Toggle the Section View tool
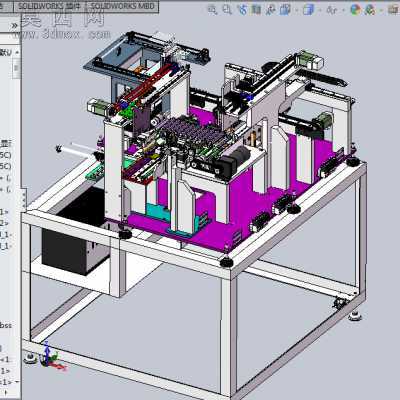 (x=257, y=10)
